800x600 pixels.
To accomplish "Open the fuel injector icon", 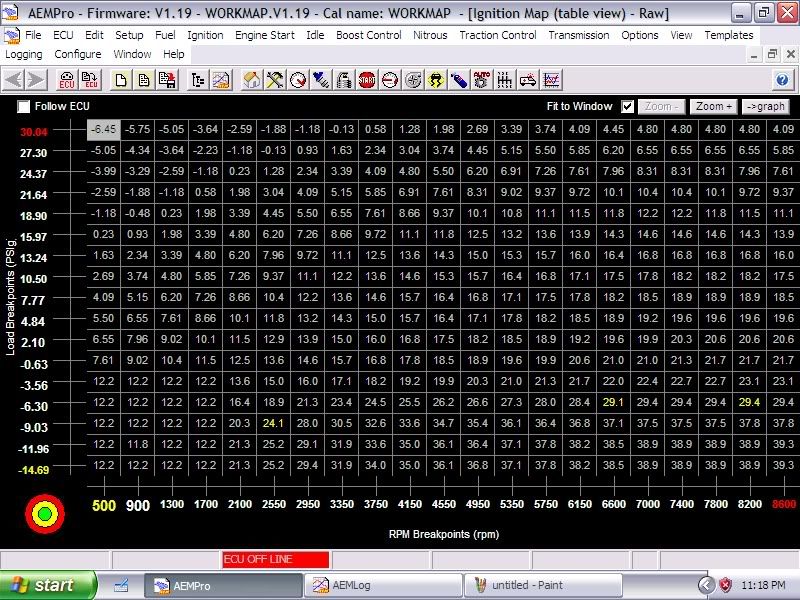I will click(x=321, y=80).
